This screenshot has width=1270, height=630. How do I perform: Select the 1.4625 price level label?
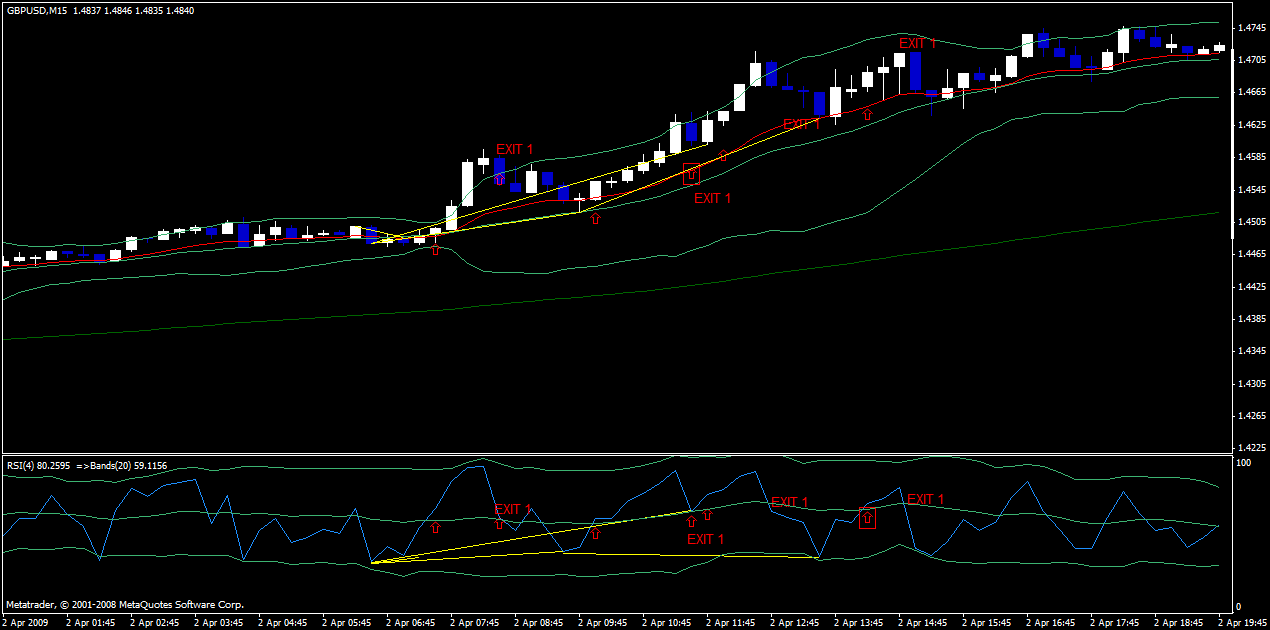coord(1251,125)
